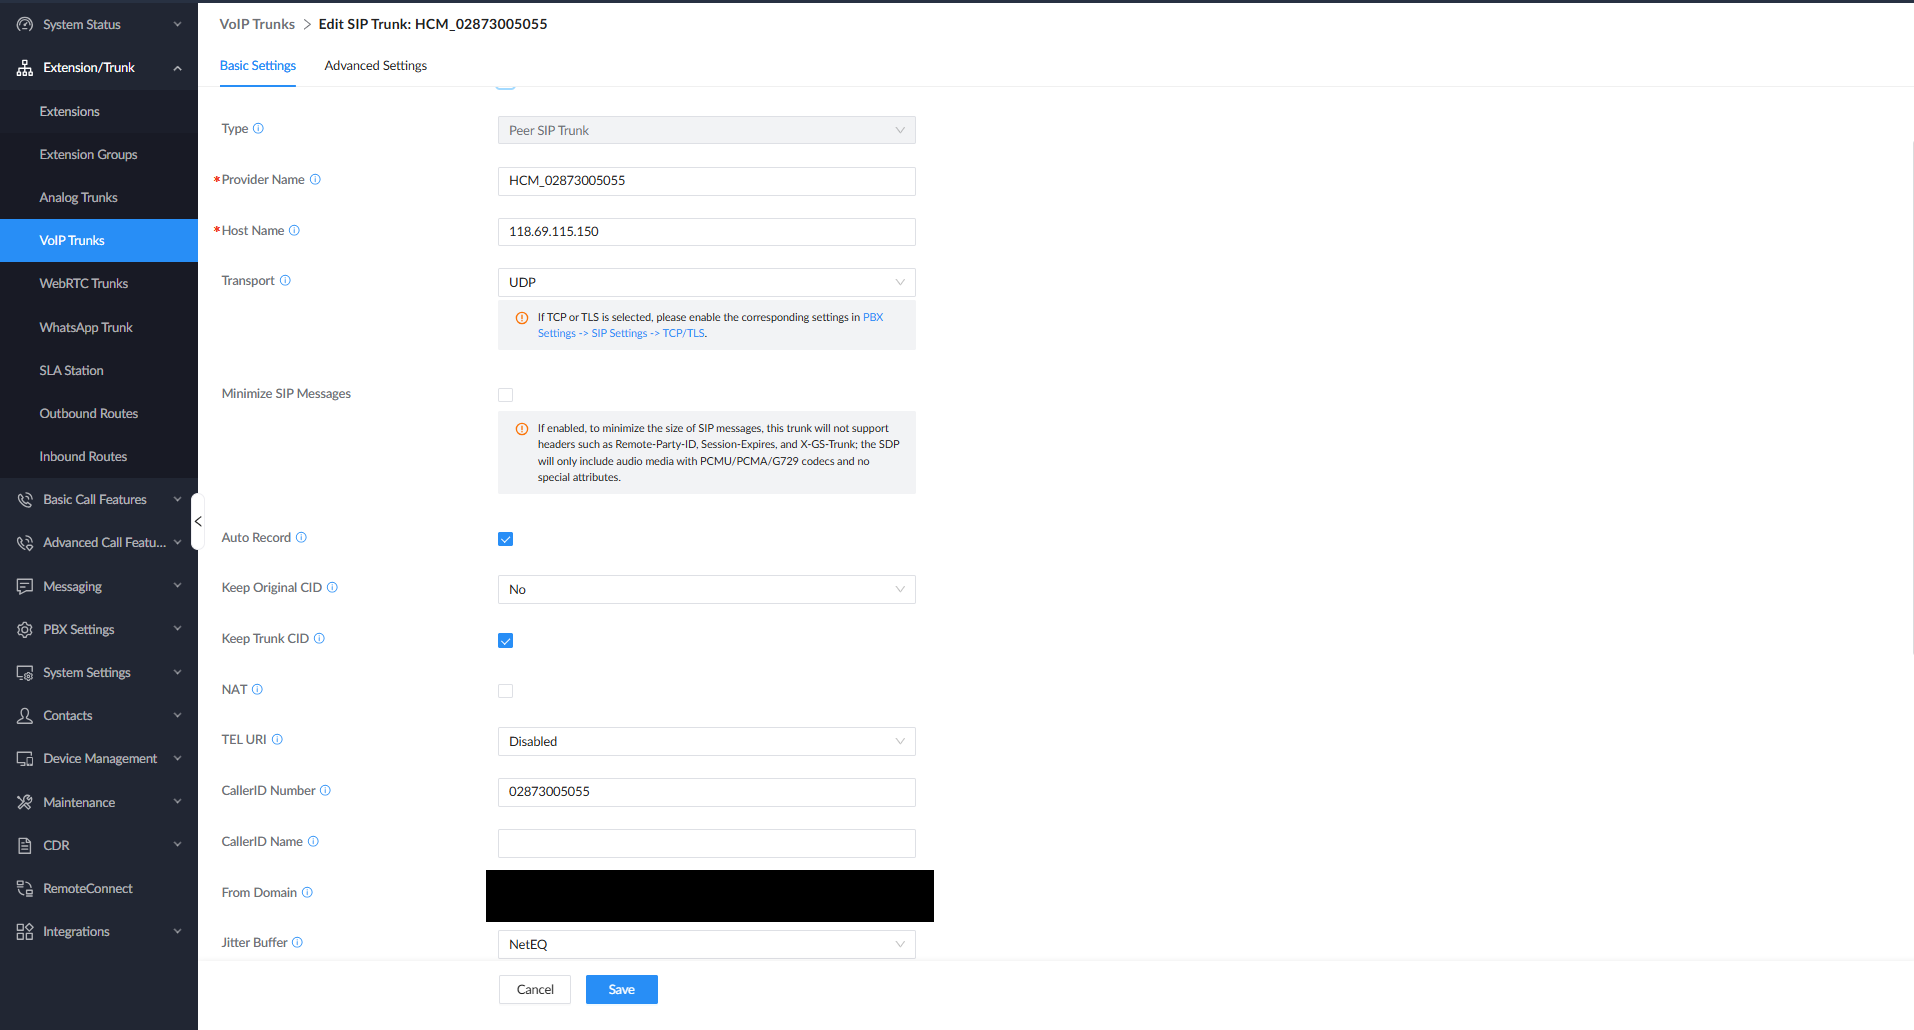The height and width of the screenshot is (1030, 1914).
Task: Click the info icon beside Provider Name
Action: point(315,179)
